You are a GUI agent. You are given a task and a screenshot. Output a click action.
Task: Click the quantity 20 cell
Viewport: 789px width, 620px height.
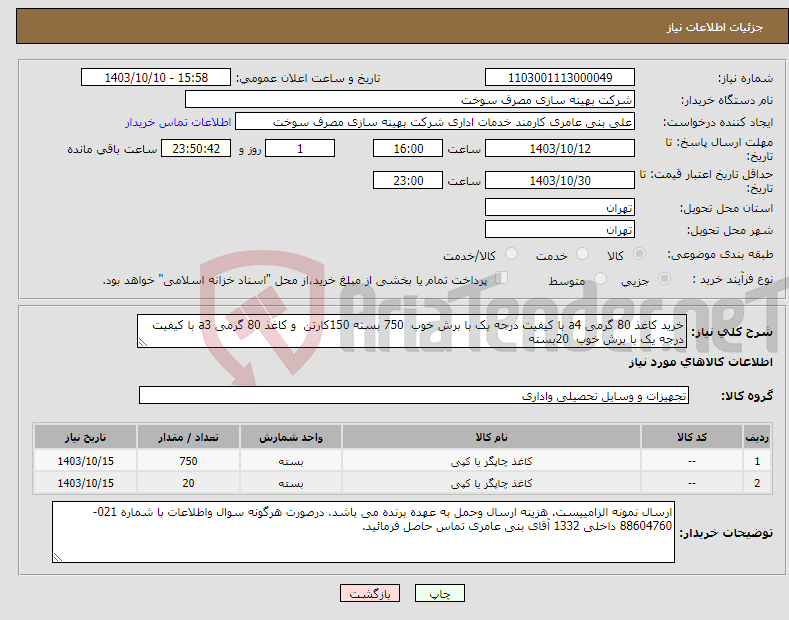click(x=188, y=483)
